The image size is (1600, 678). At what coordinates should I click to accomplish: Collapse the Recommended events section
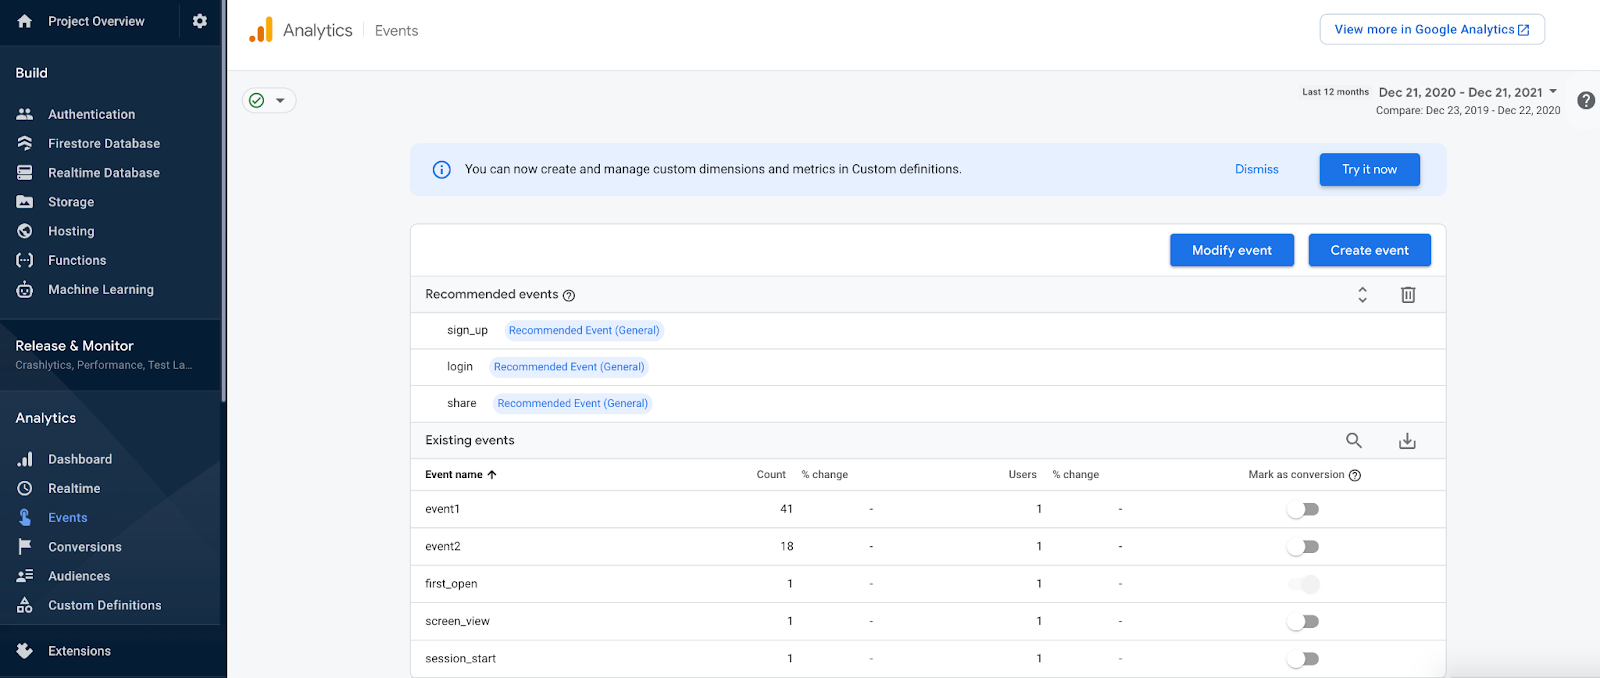(x=1362, y=295)
